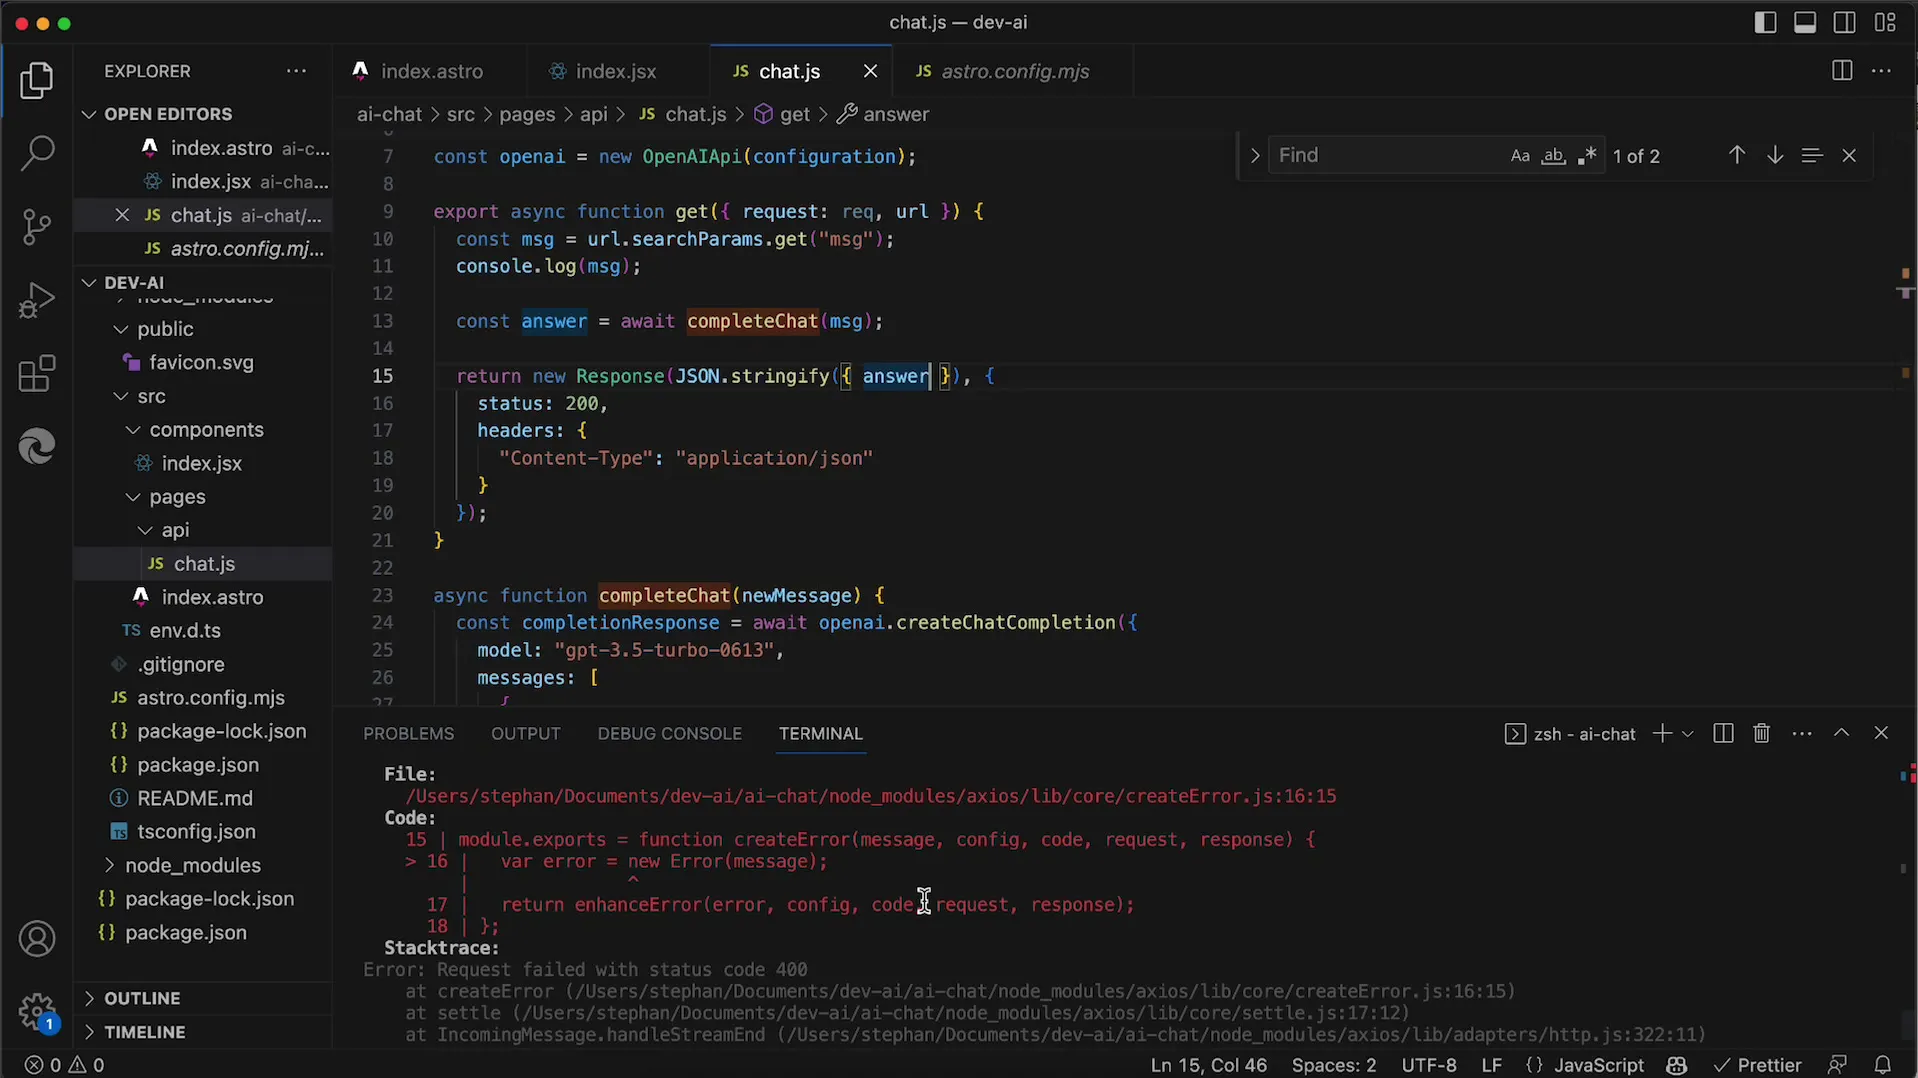
Task: Close the Find widget
Action: pyautogui.click(x=1849, y=155)
